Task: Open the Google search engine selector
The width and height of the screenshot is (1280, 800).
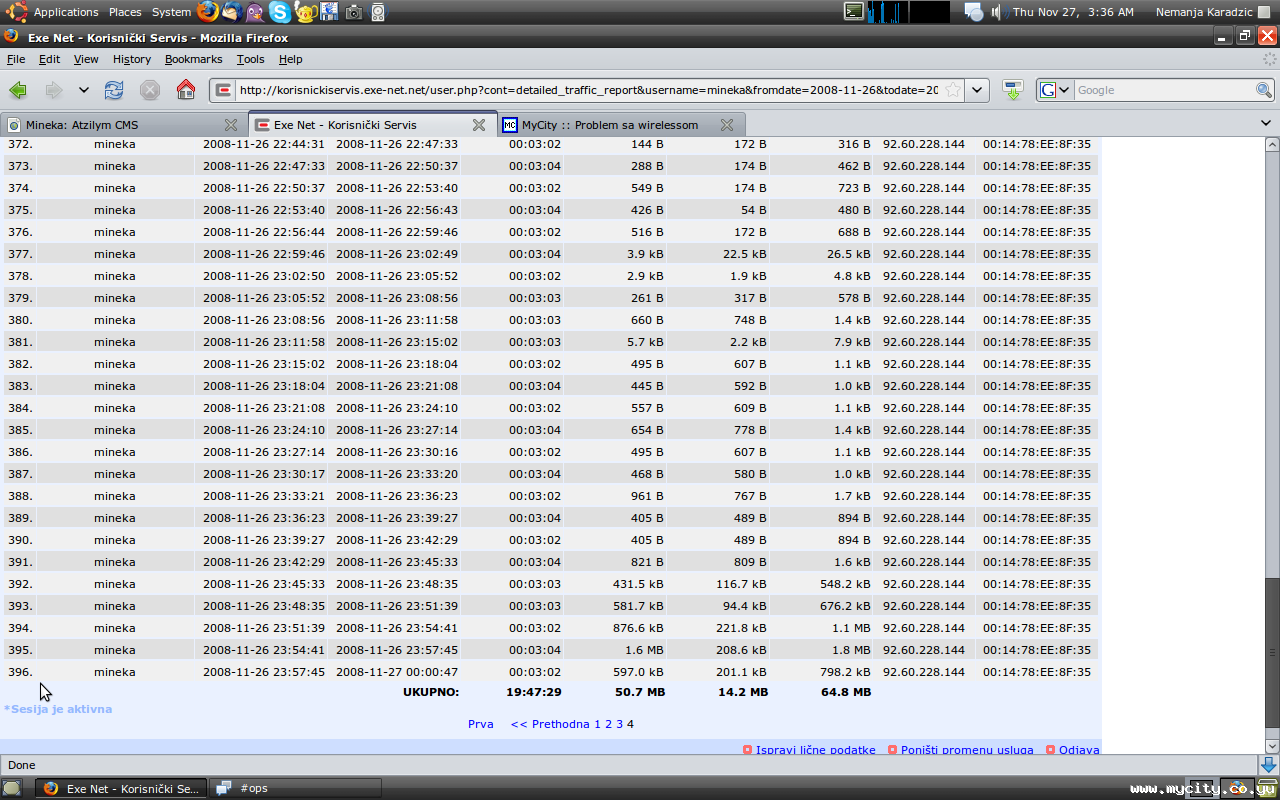Action: point(1054,90)
